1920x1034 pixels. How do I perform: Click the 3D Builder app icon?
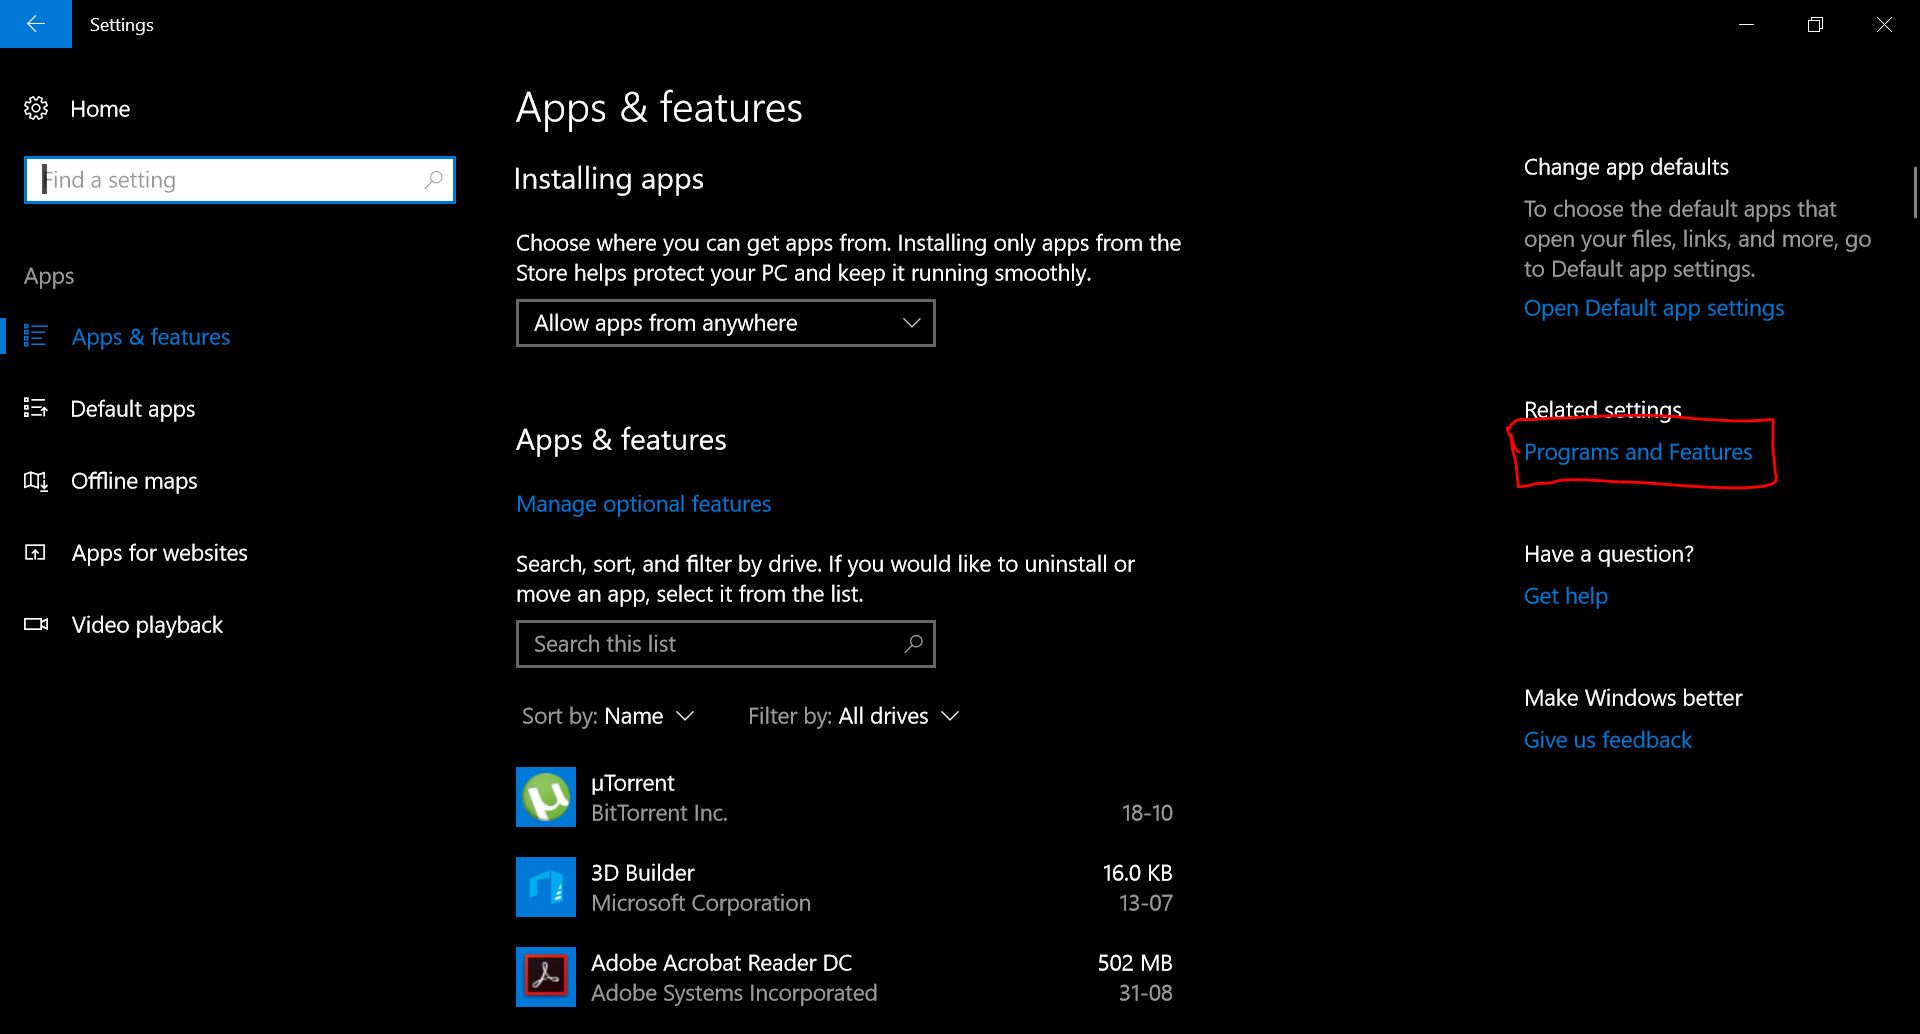[x=545, y=887]
